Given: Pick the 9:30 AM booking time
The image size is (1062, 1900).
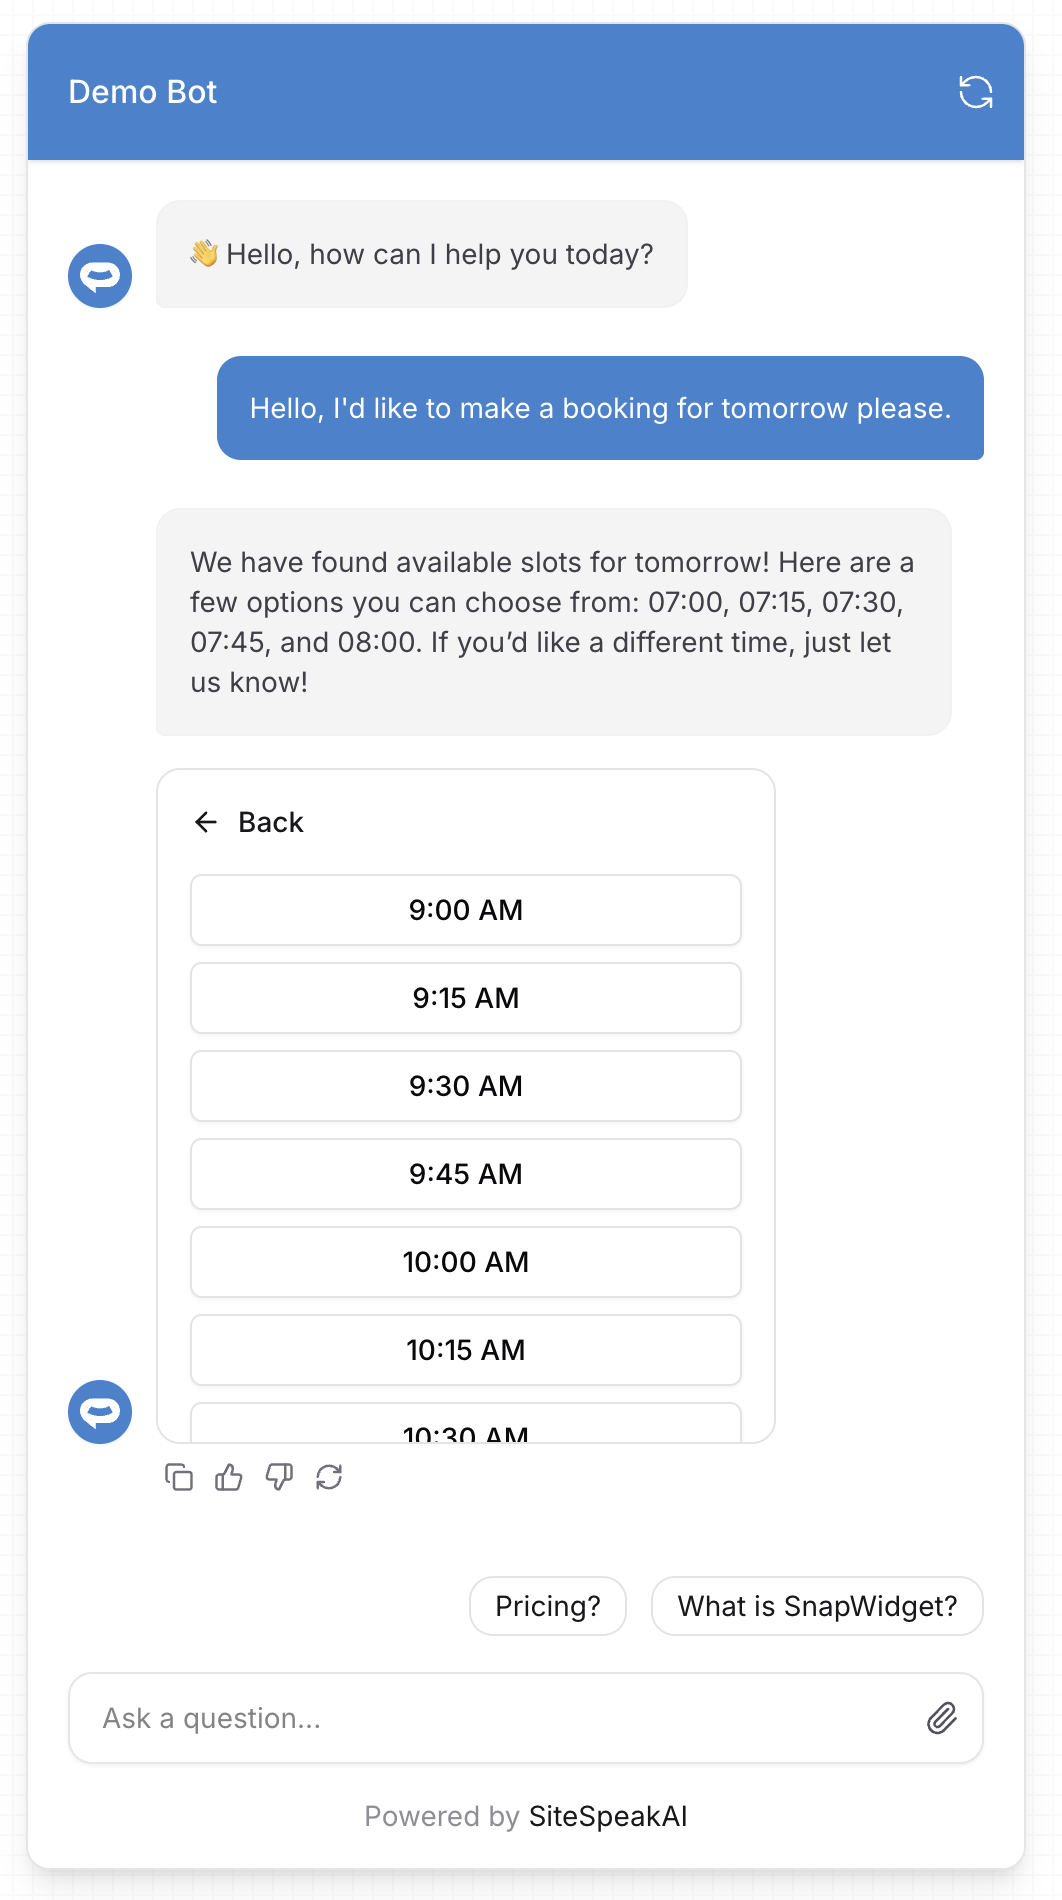Looking at the screenshot, I should (466, 1086).
